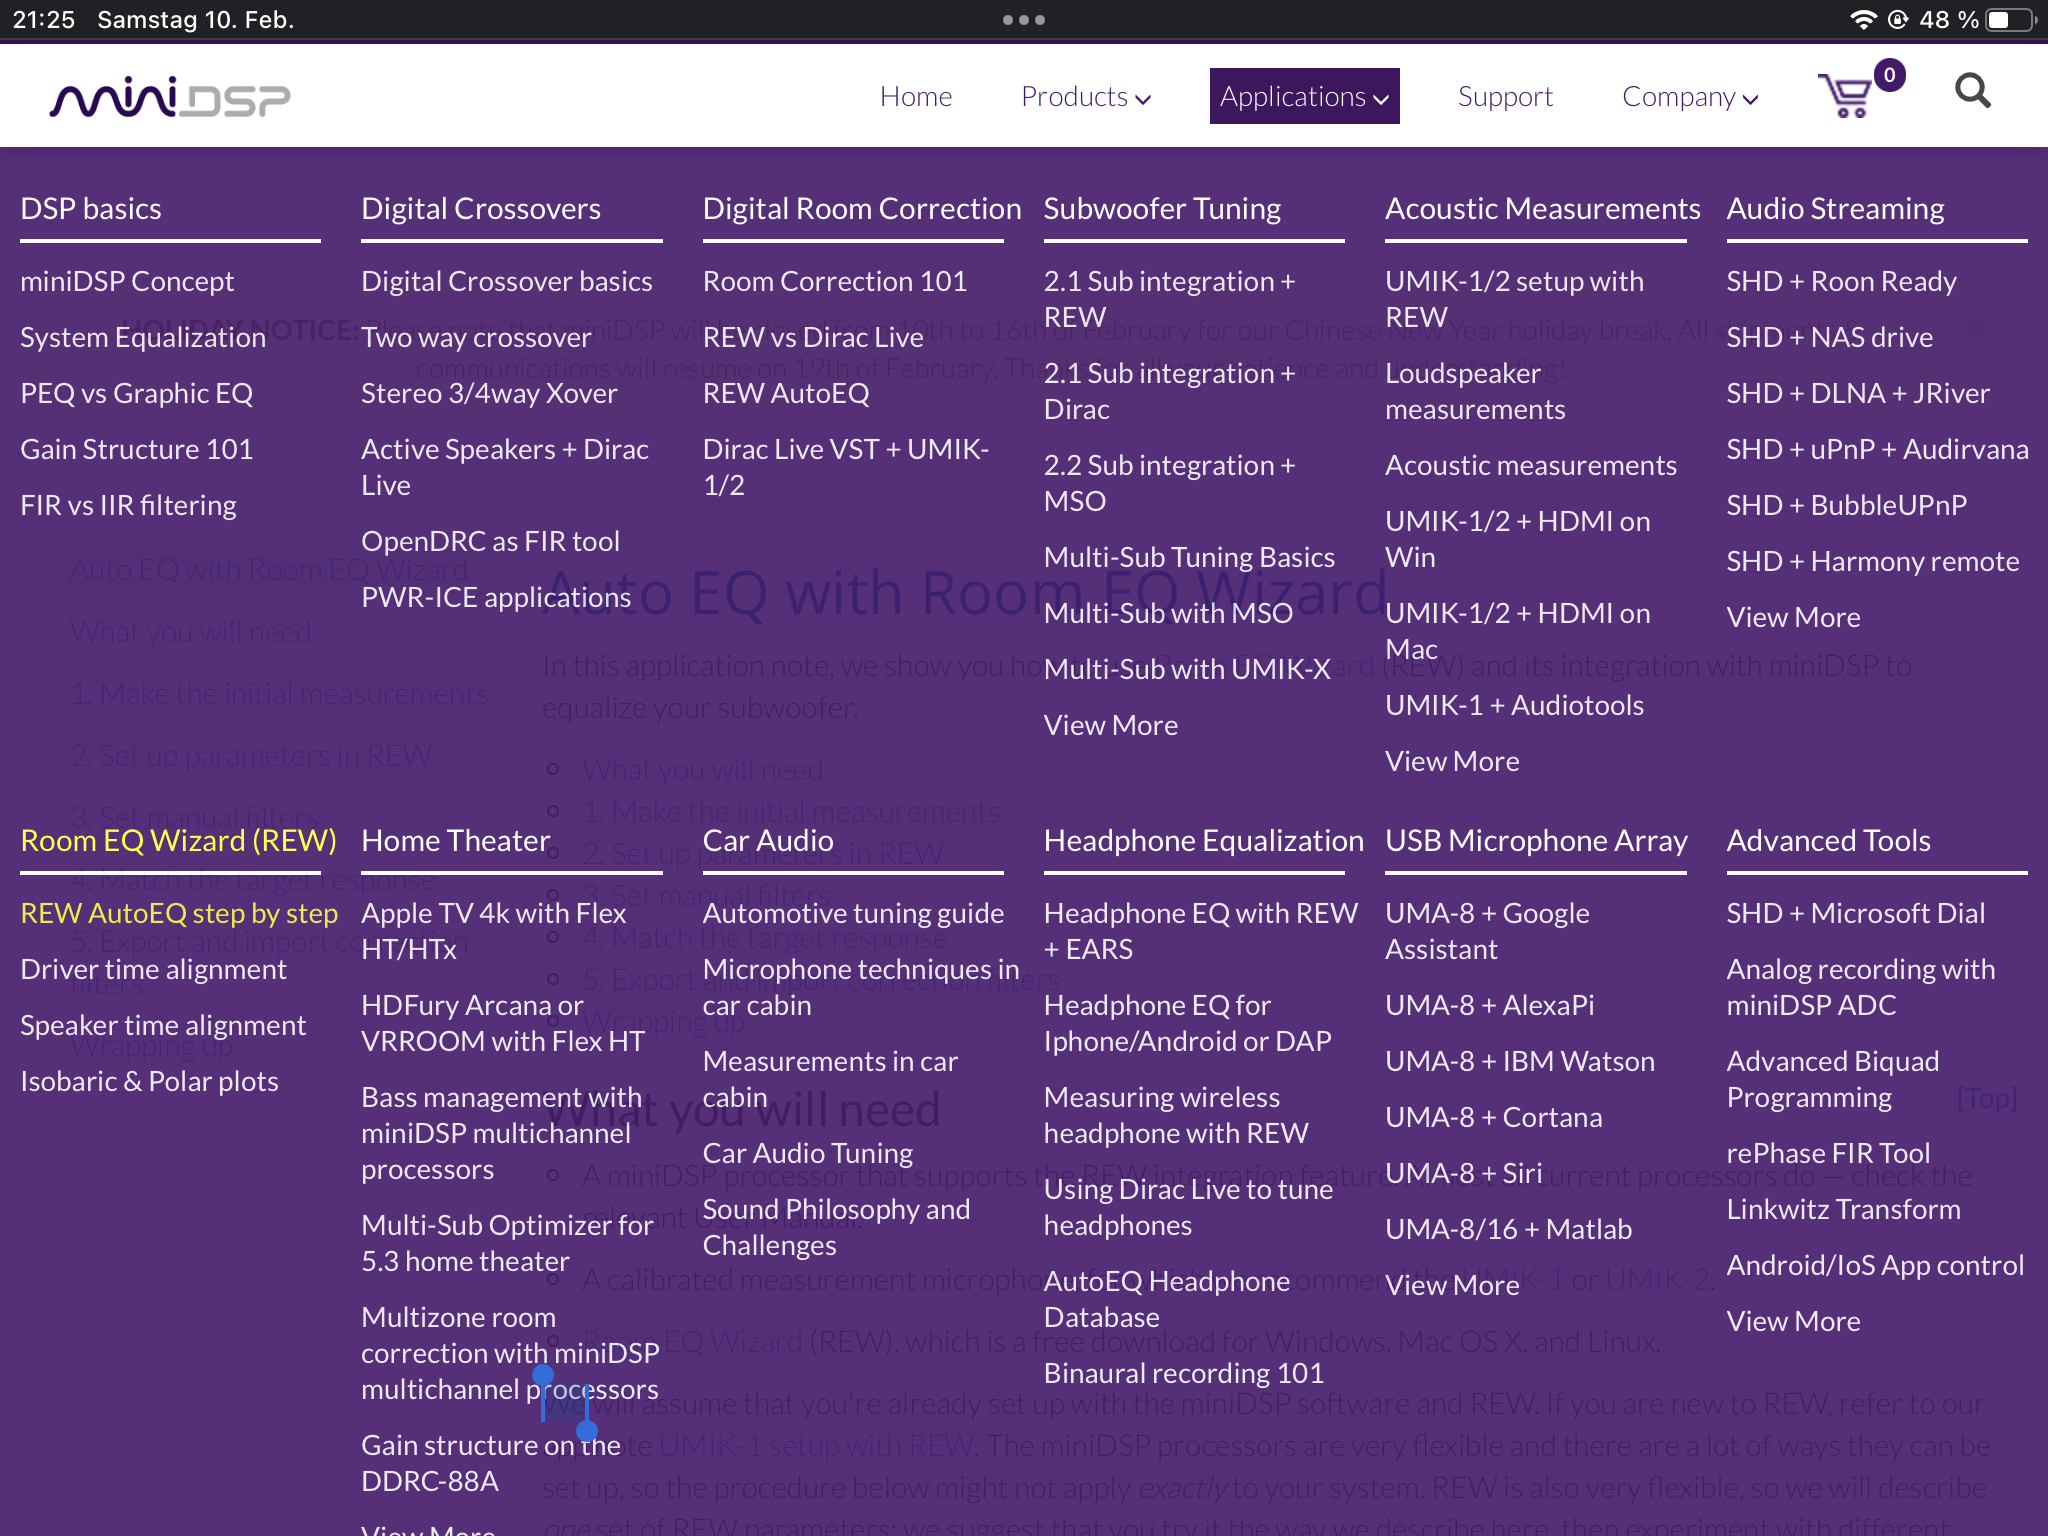Screen dimensions: 2048x1536
Task: Open DSP basics category heading
Action: [91, 208]
